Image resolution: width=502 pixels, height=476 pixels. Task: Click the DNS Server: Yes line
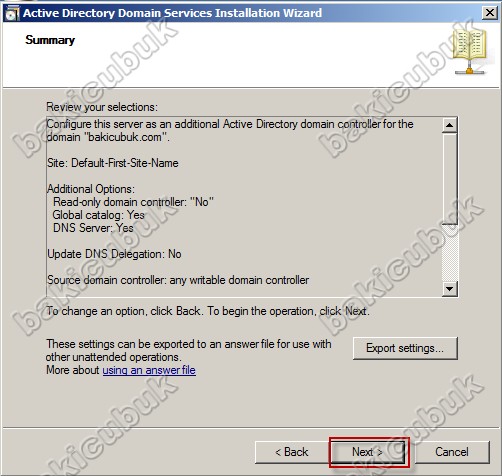coord(93,228)
